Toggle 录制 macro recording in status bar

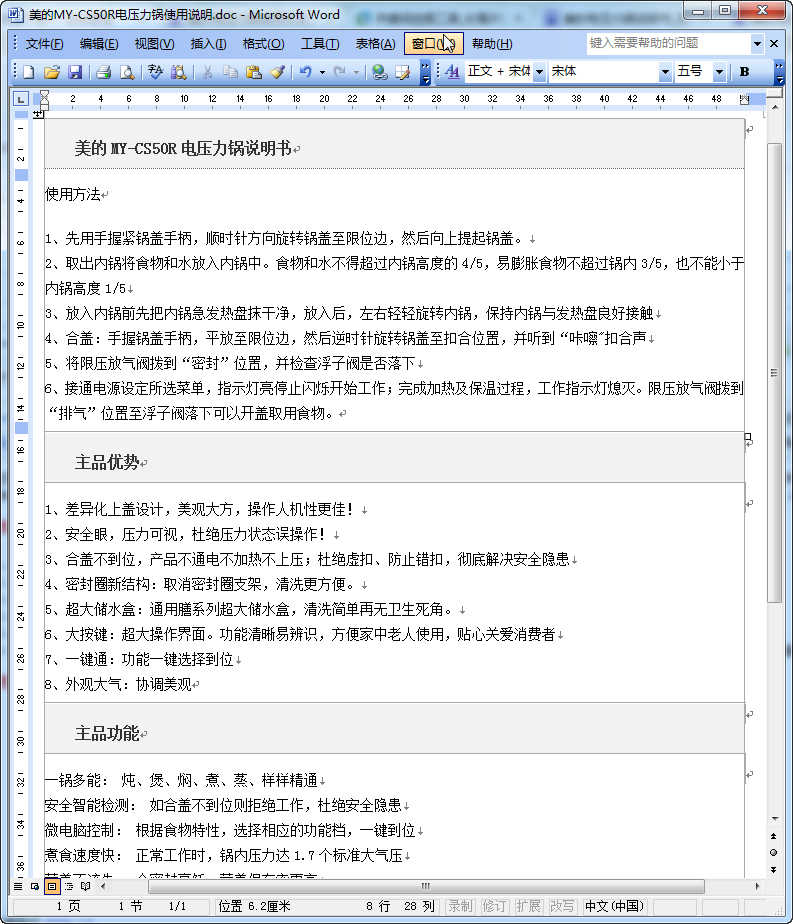tap(461, 906)
